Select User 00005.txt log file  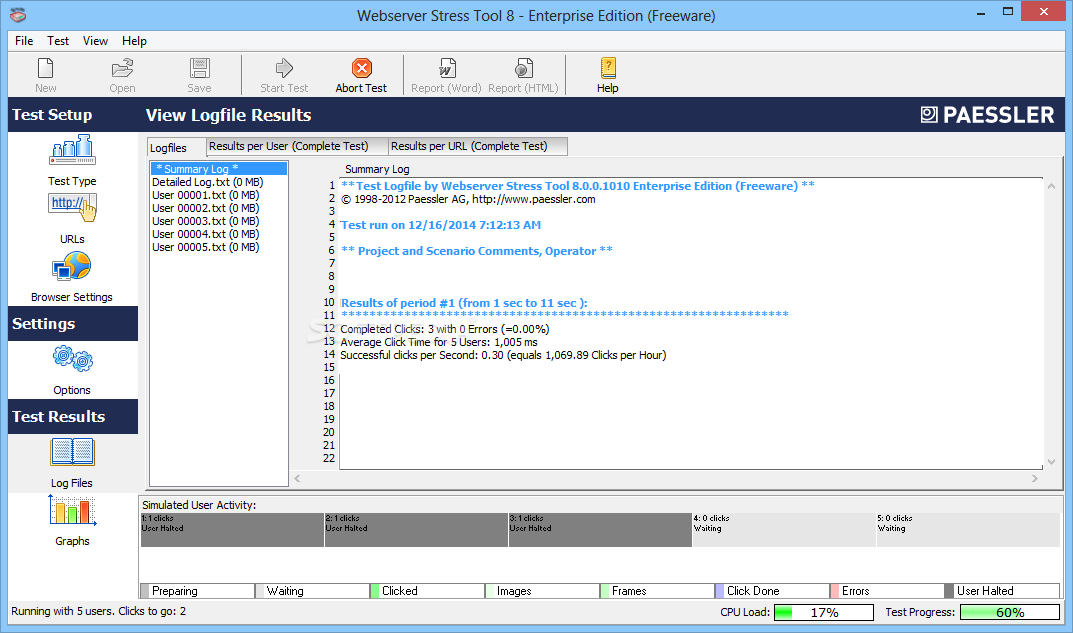click(x=205, y=247)
